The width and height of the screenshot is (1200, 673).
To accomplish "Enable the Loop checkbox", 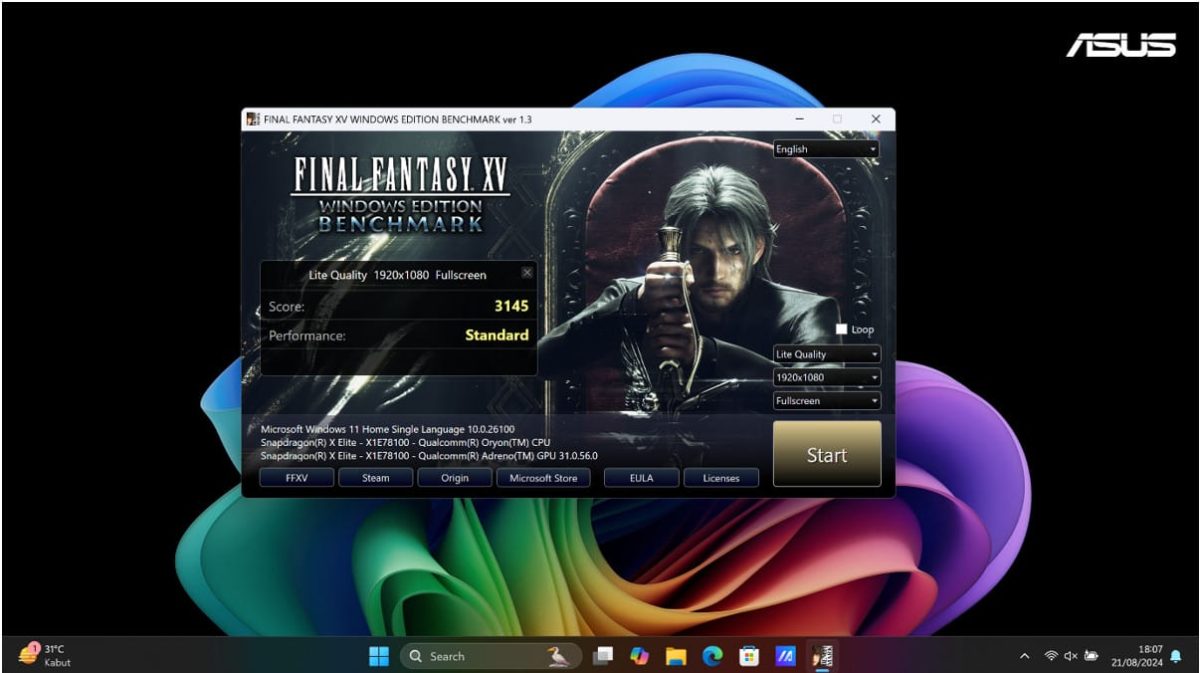I will click(x=842, y=329).
